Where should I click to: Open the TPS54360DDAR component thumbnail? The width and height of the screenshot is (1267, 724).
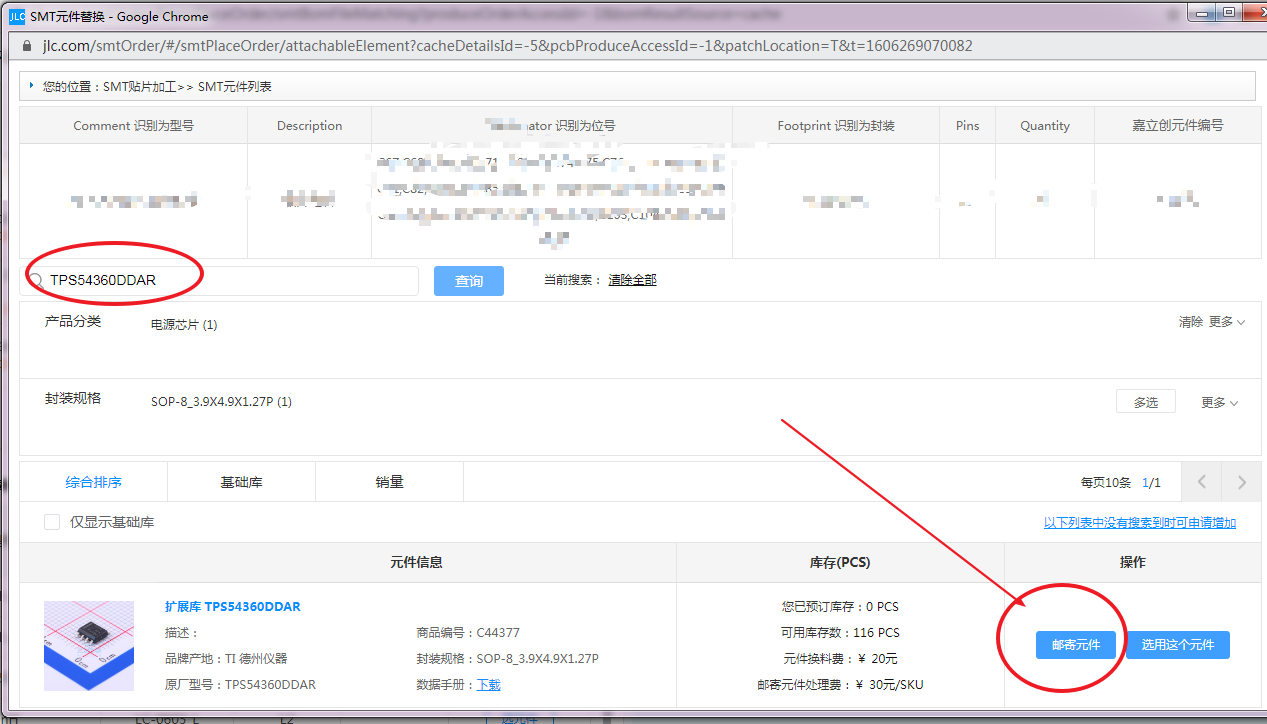click(89, 646)
